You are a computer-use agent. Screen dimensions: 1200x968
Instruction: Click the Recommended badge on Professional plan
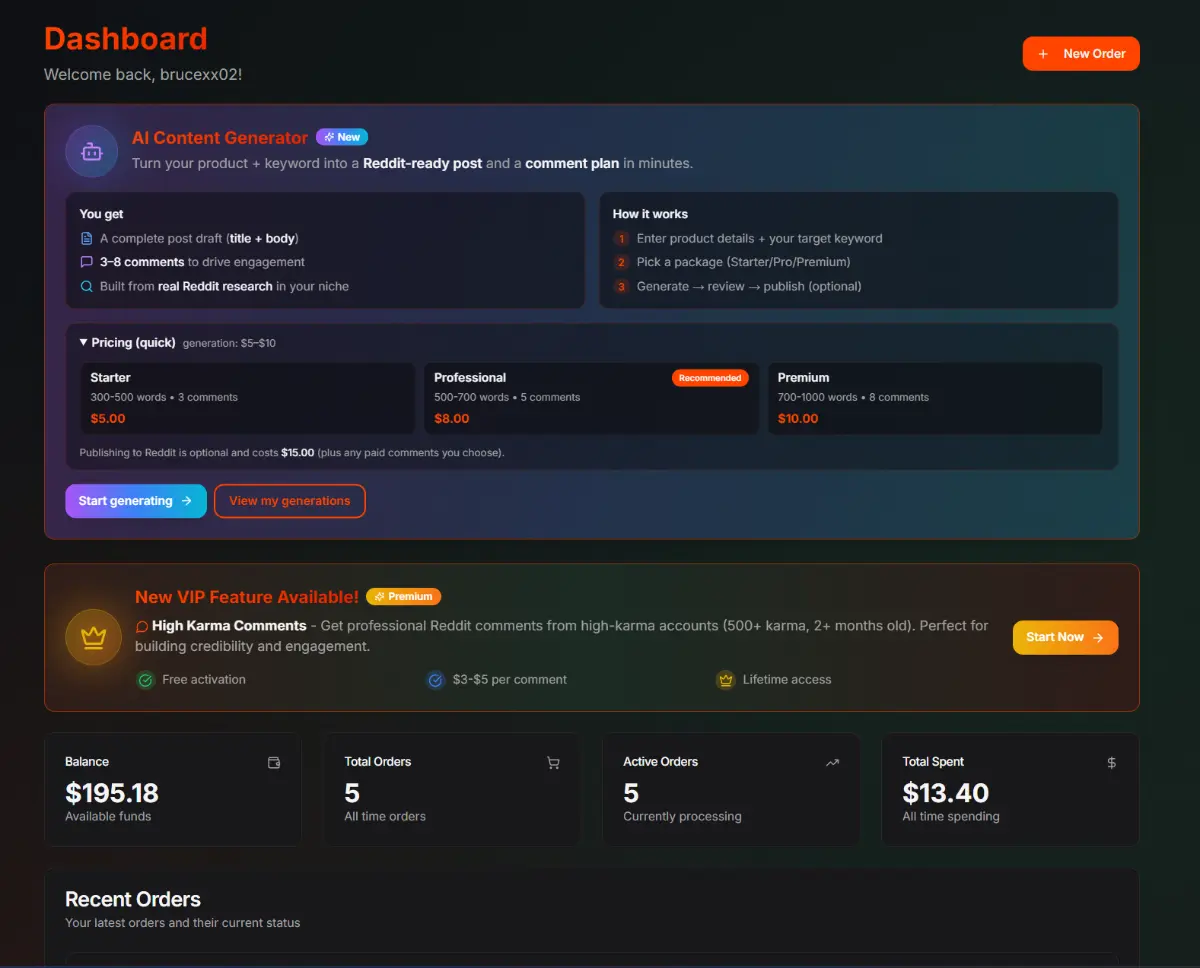[710, 378]
